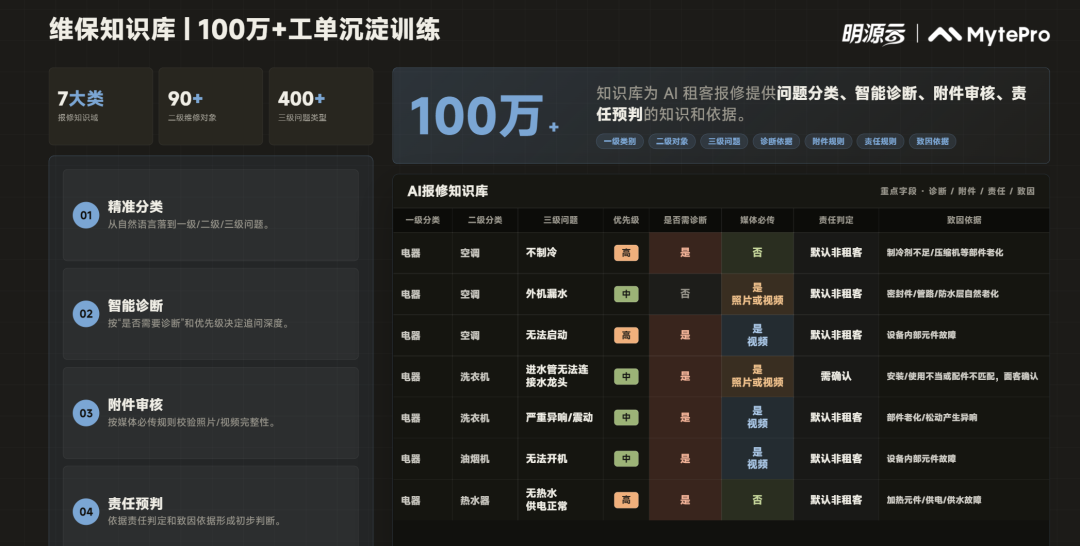Click the 三级问题 table column header

point(561,220)
